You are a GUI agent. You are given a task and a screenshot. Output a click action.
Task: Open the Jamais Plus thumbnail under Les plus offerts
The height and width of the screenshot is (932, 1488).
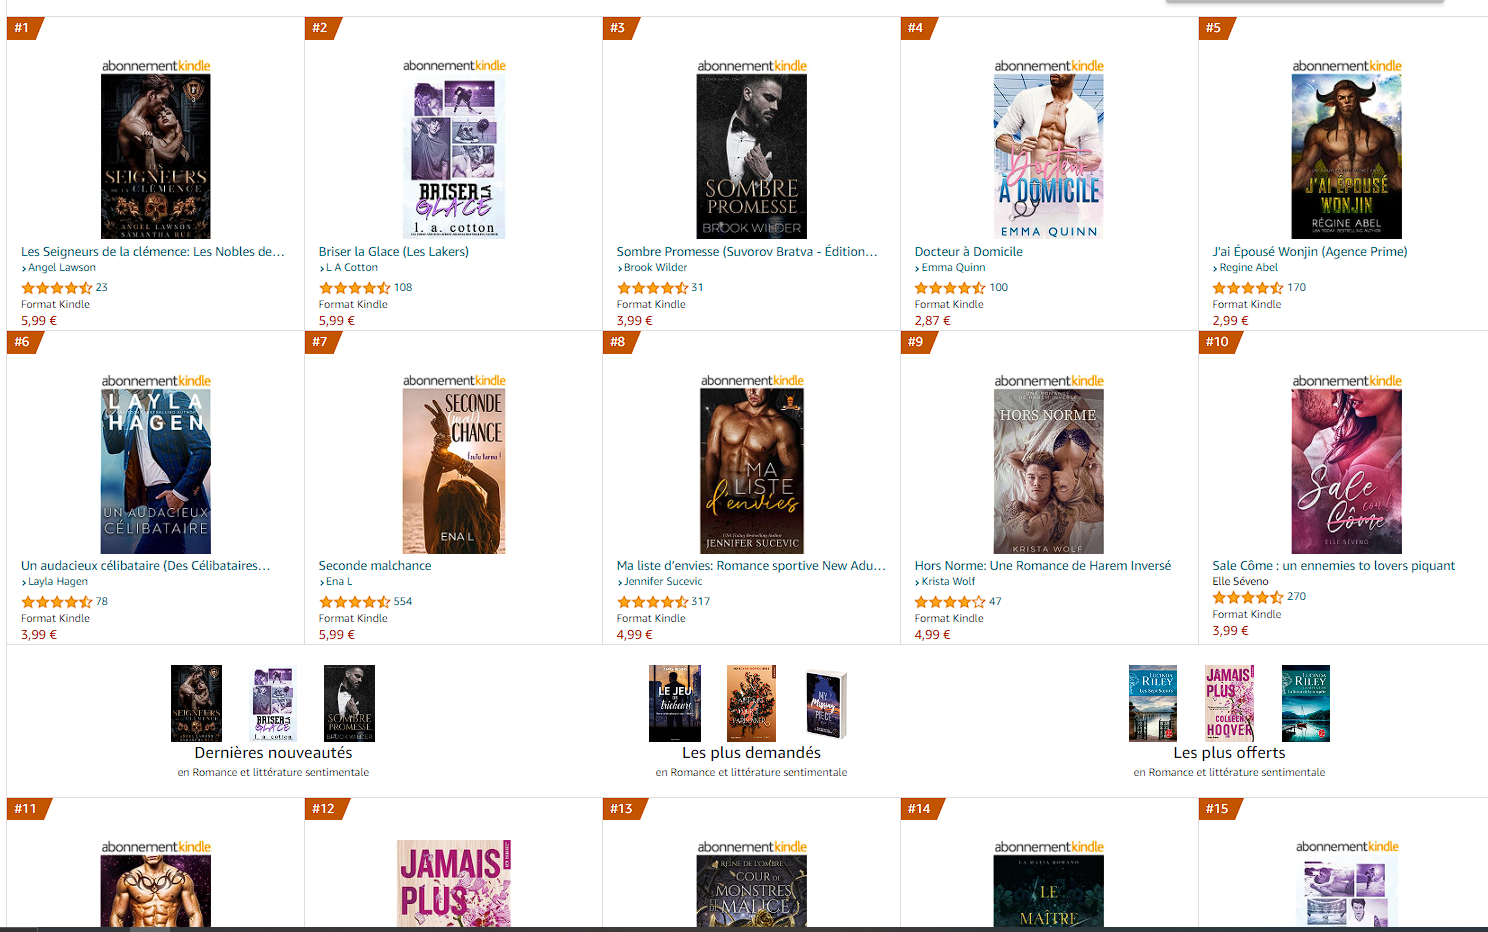[x=1230, y=703]
